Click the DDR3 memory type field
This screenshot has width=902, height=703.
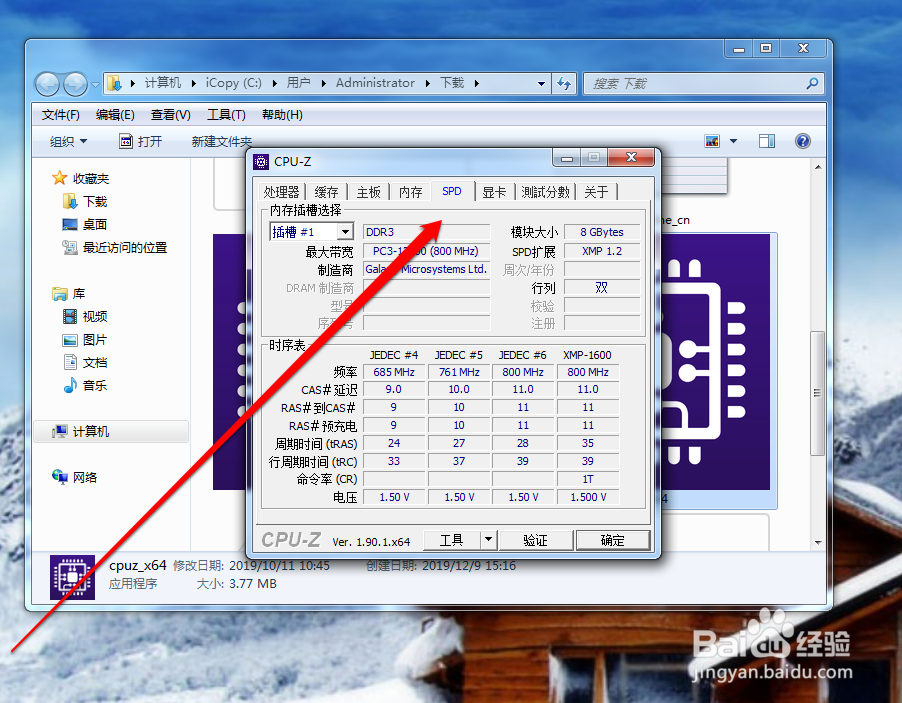[426, 232]
